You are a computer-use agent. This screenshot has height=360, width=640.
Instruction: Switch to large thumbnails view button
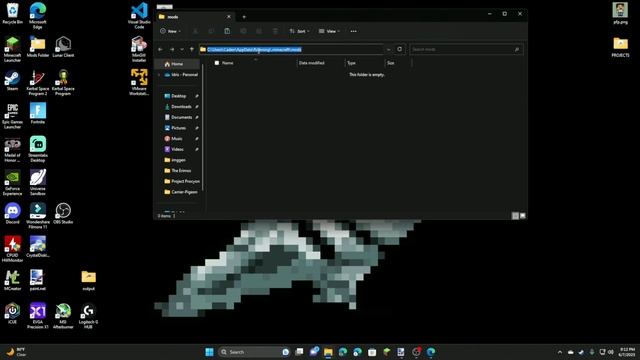pyautogui.click(x=523, y=216)
